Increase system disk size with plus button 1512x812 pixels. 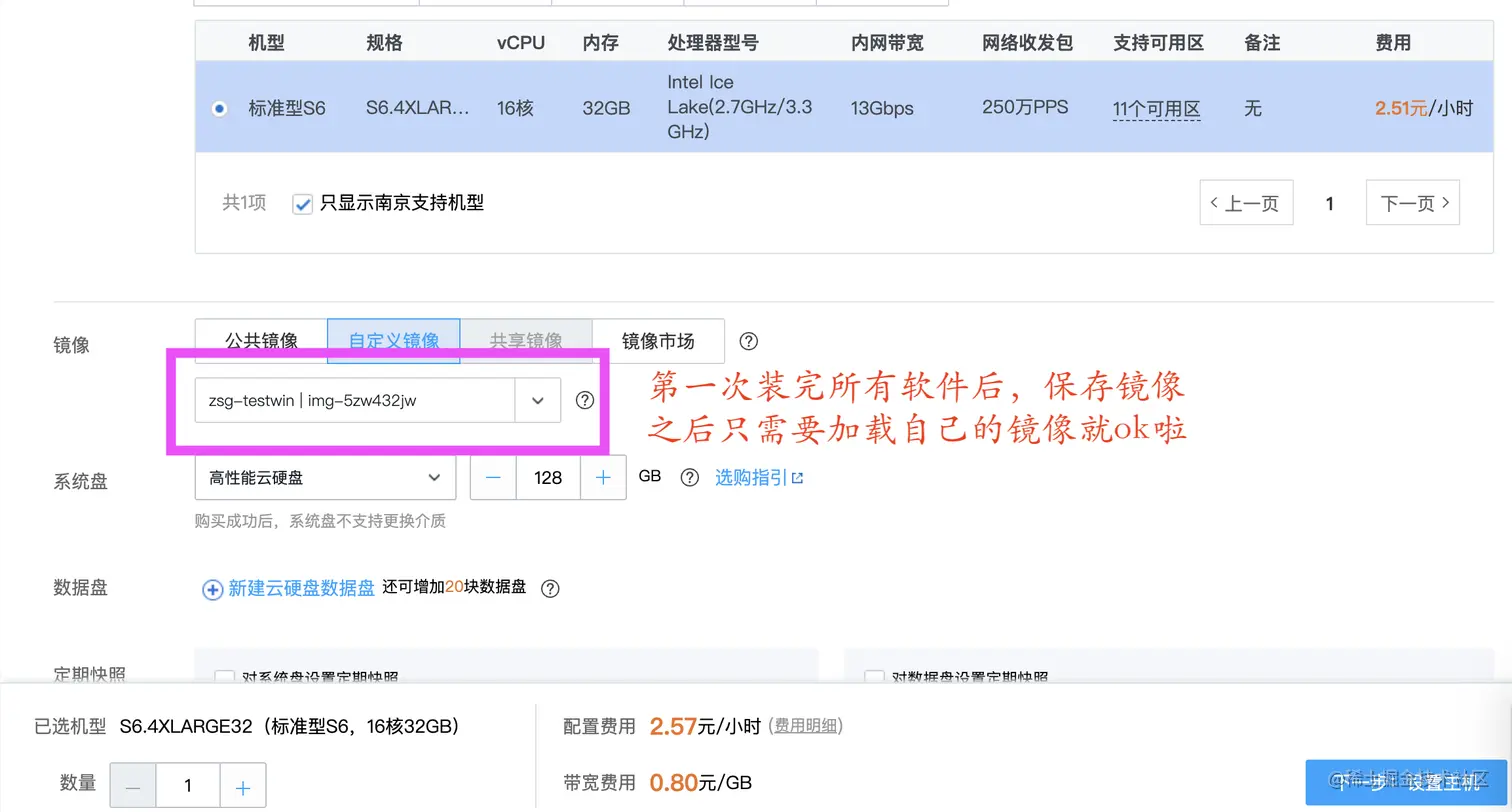[x=602, y=478]
